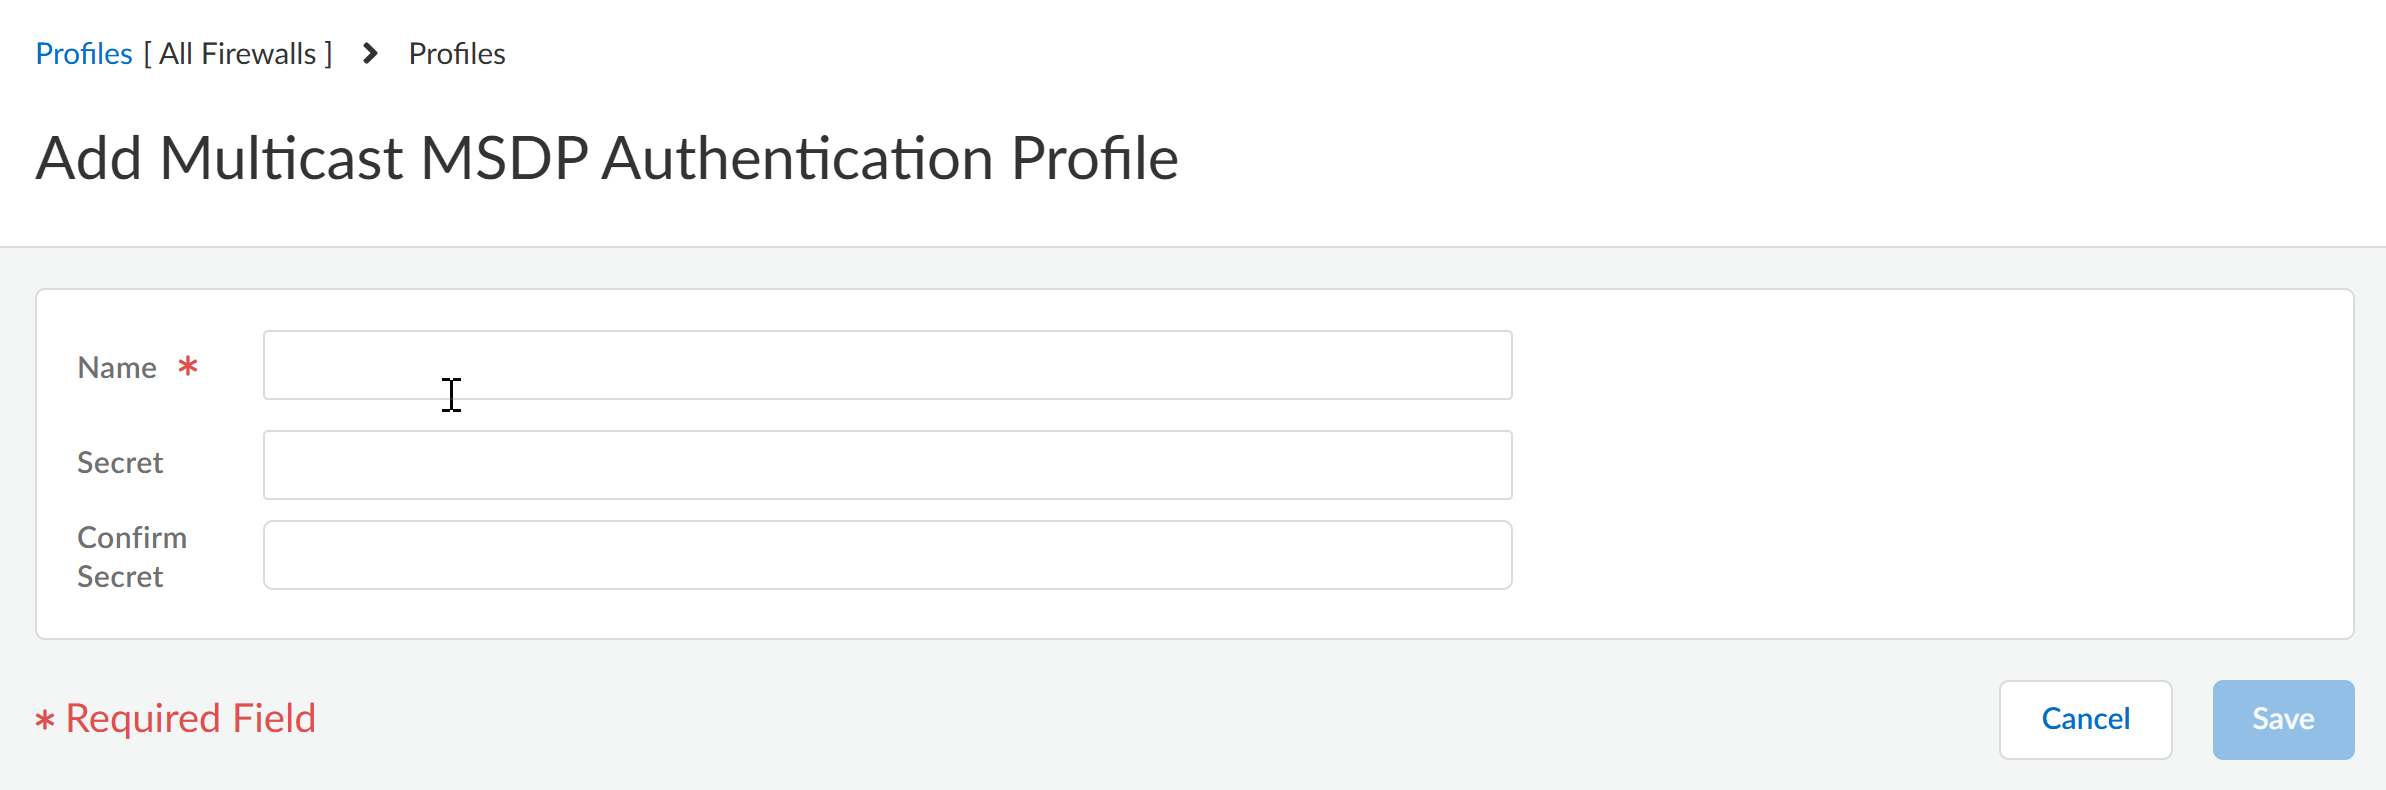Focus the Secret input field
Viewport: 2386px width, 790px height.
point(887,465)
